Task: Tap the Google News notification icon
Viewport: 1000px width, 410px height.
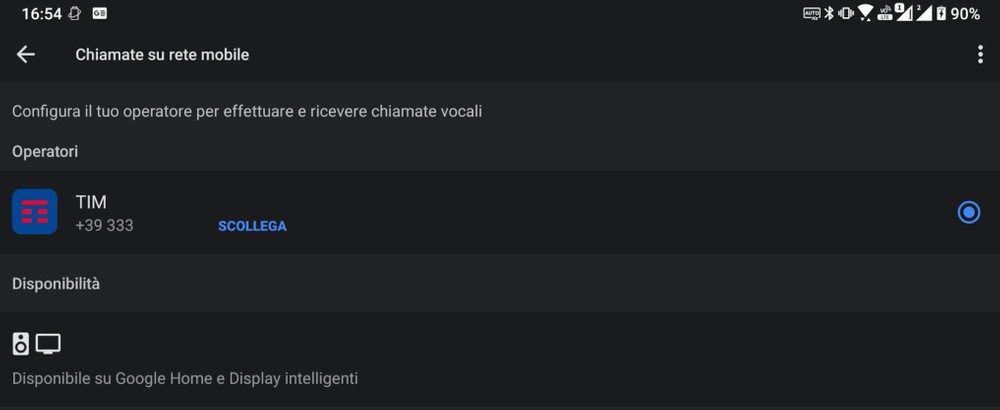Action: [x=99, y=13]
